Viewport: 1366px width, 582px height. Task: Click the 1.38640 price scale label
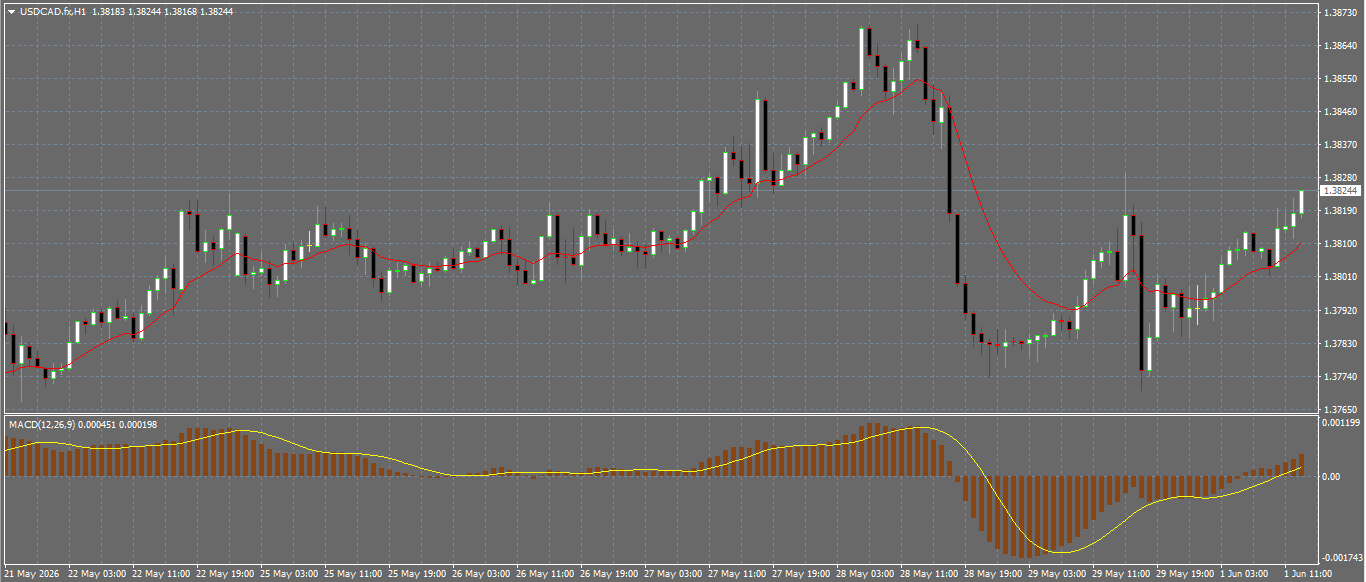click(1339, 45)
